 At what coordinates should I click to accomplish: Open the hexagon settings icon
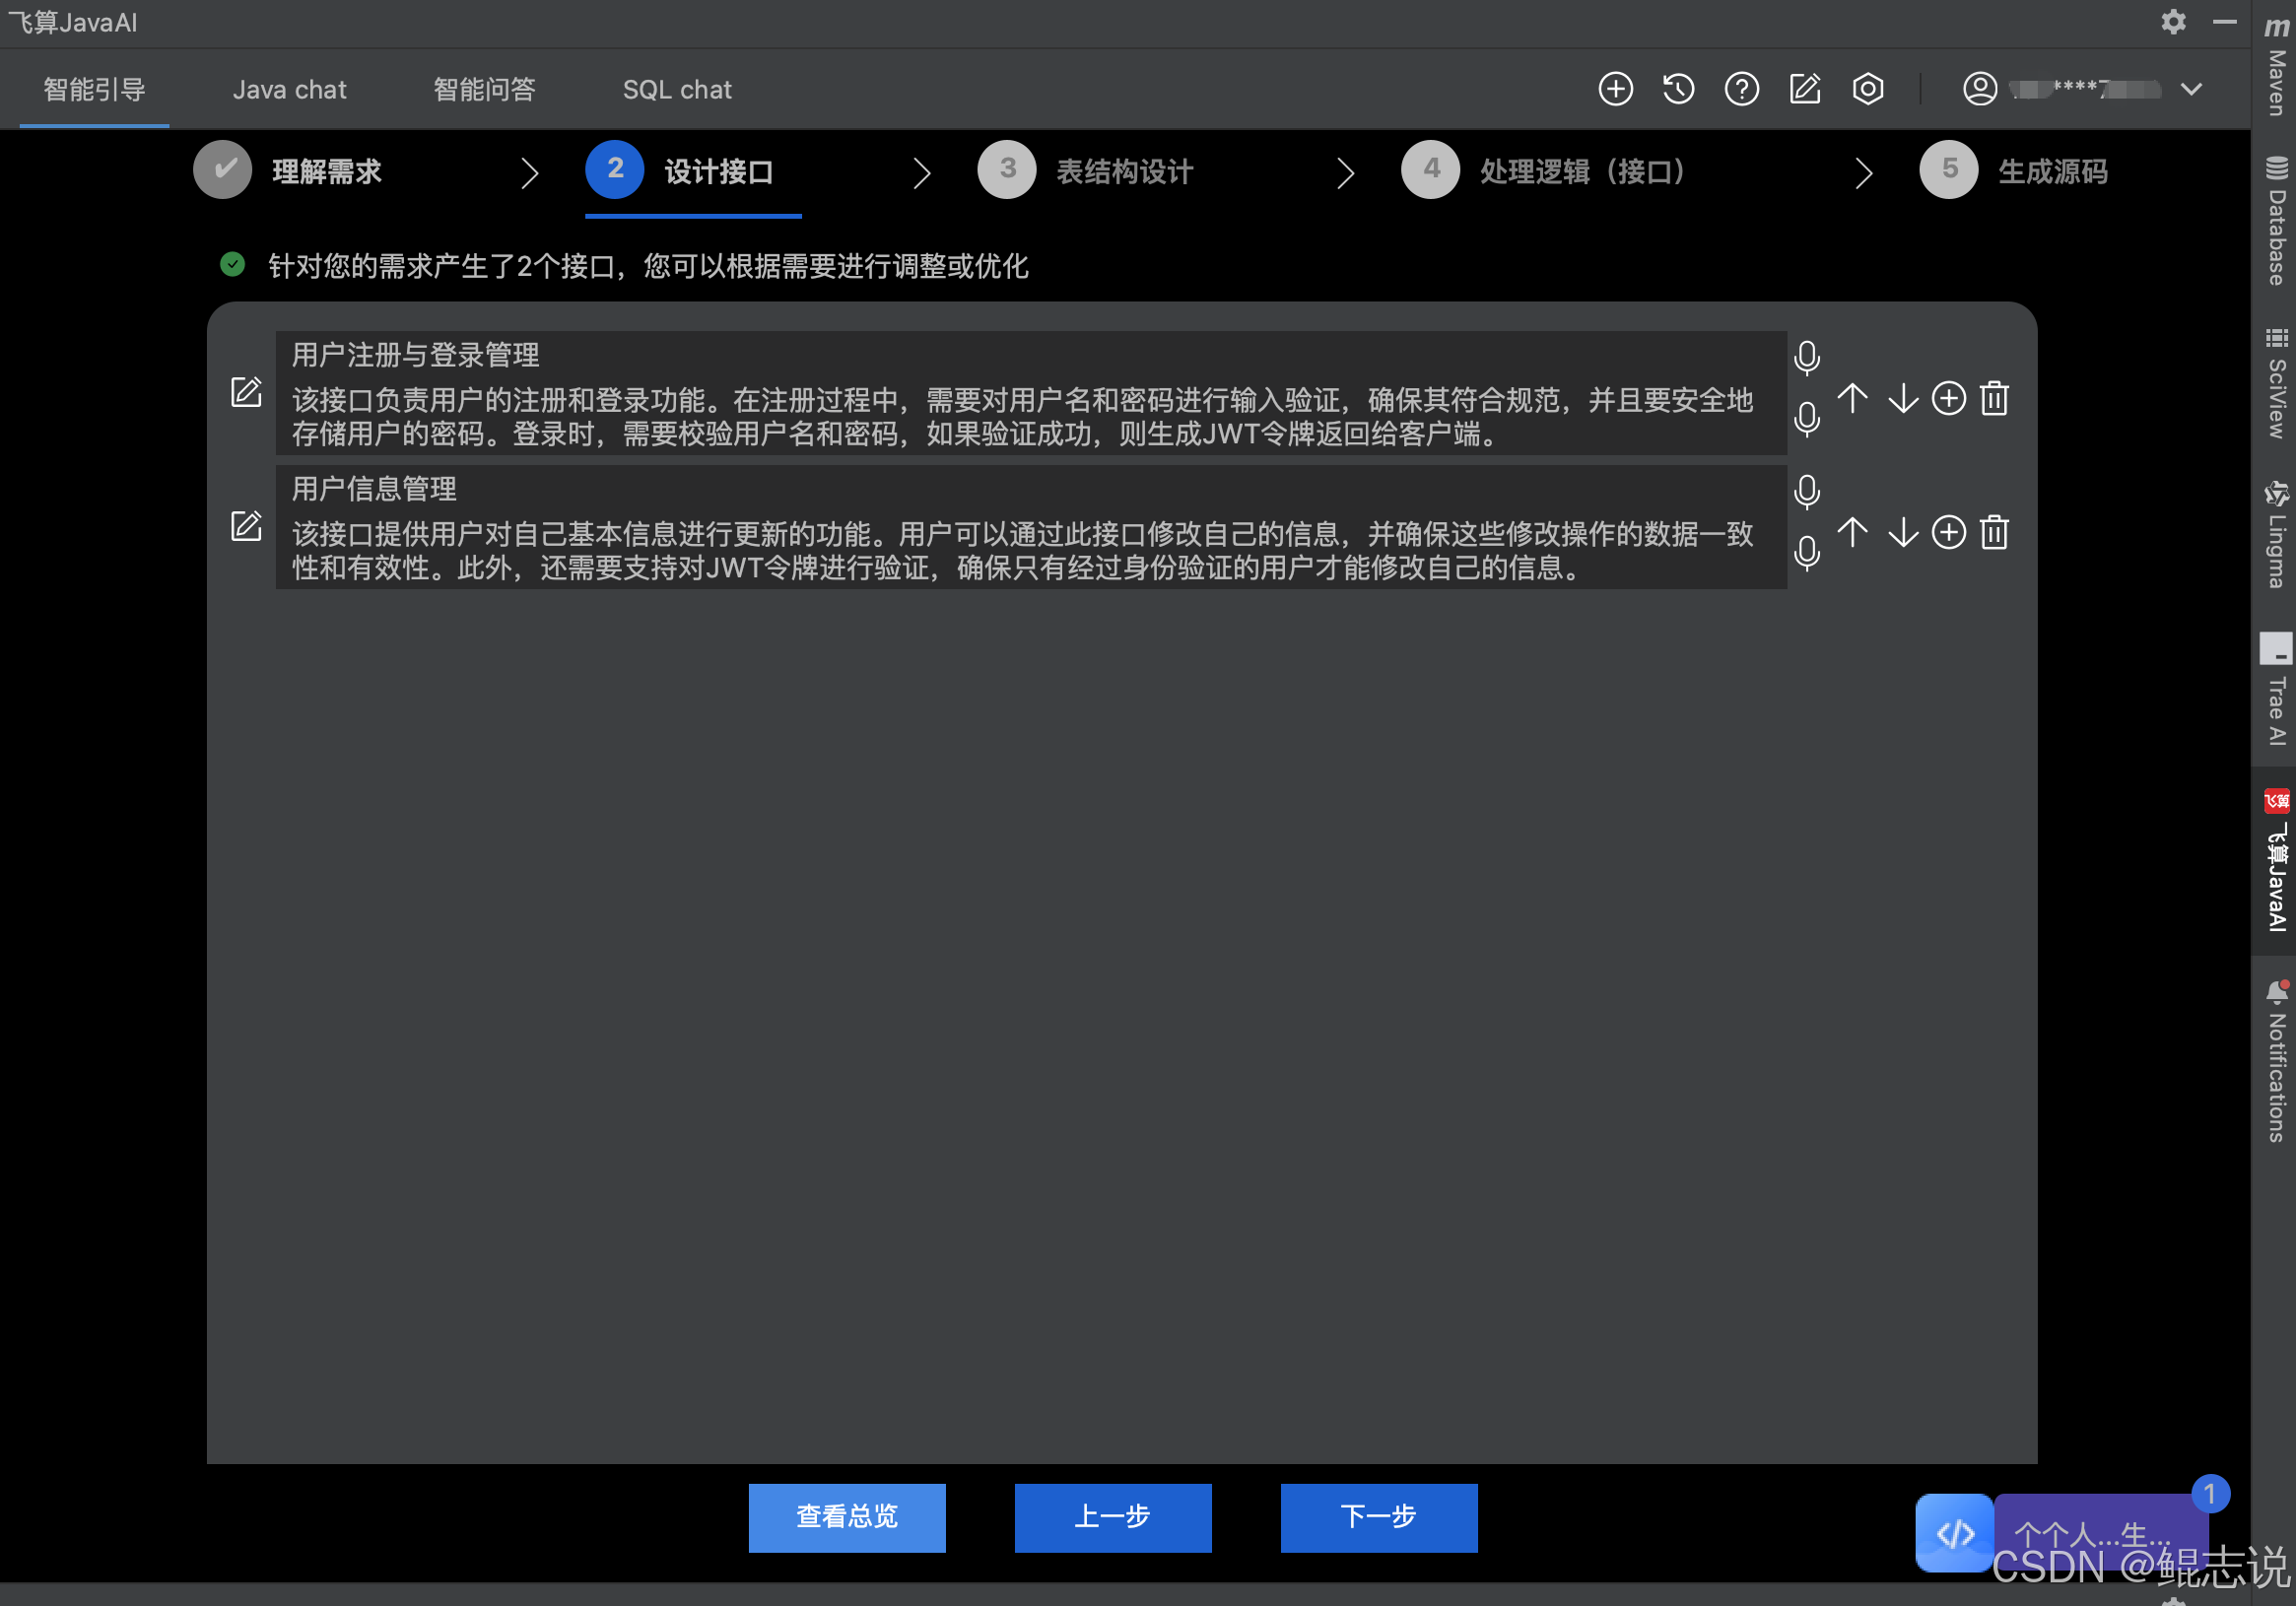point(1867,89)
